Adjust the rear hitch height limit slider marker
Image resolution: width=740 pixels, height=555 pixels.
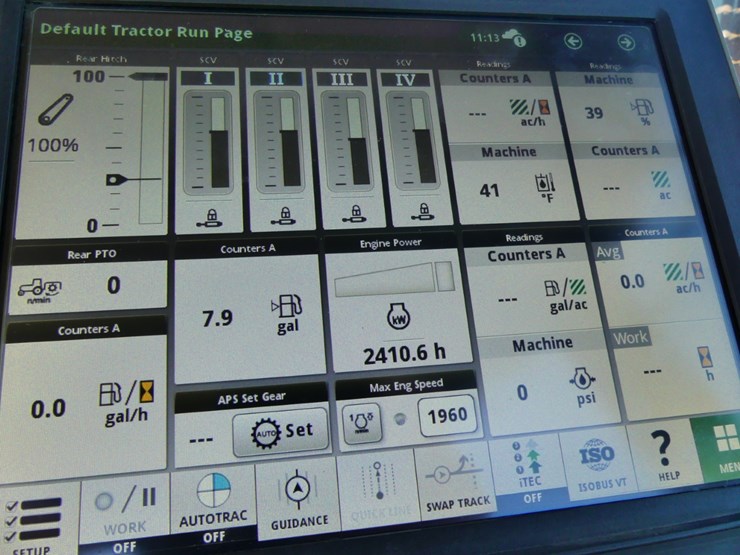click(x=147, y=76)
